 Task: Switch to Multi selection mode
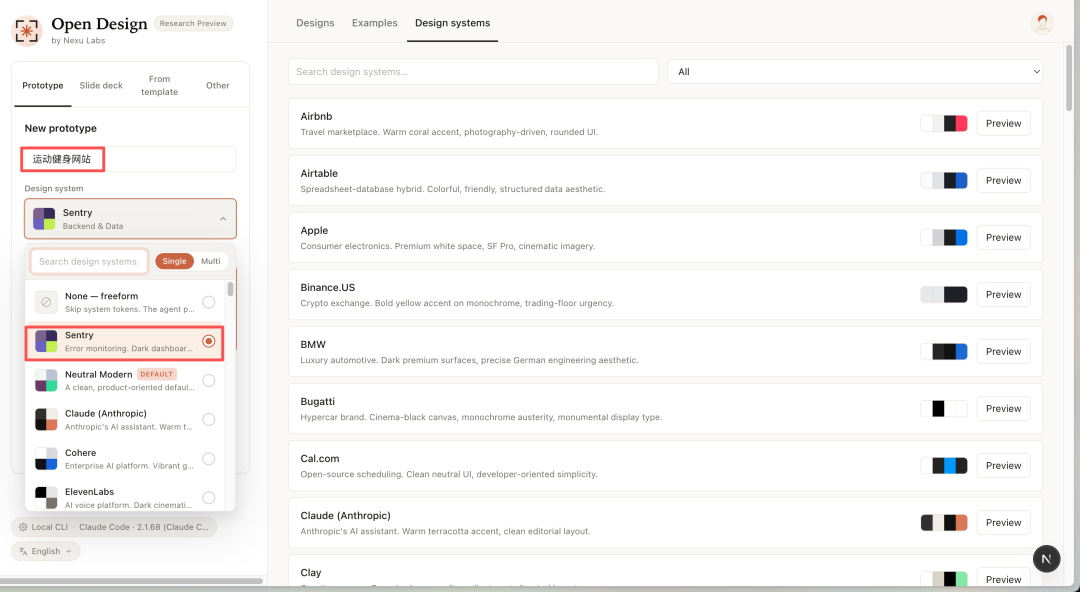(x=211, y=261)
